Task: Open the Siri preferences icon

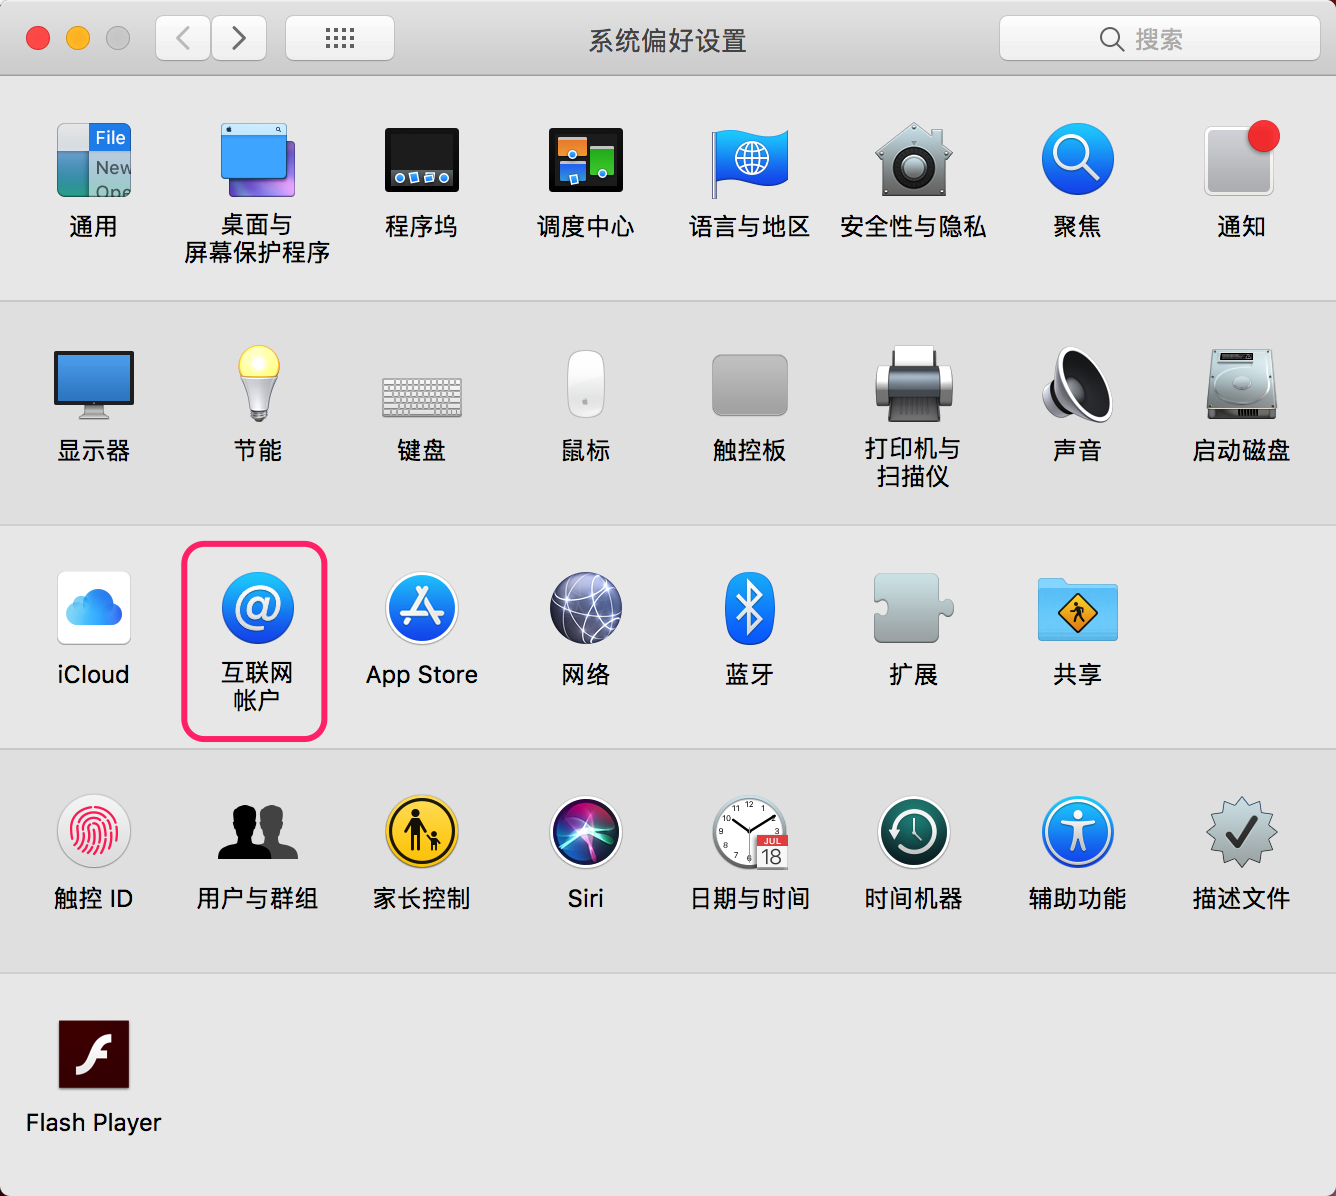Action: pyautogui.click(x=585, y=833)
